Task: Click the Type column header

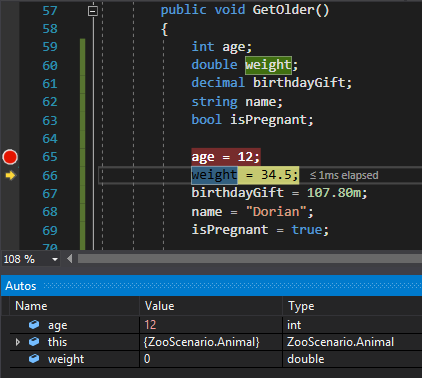Action: coord(301,306)
